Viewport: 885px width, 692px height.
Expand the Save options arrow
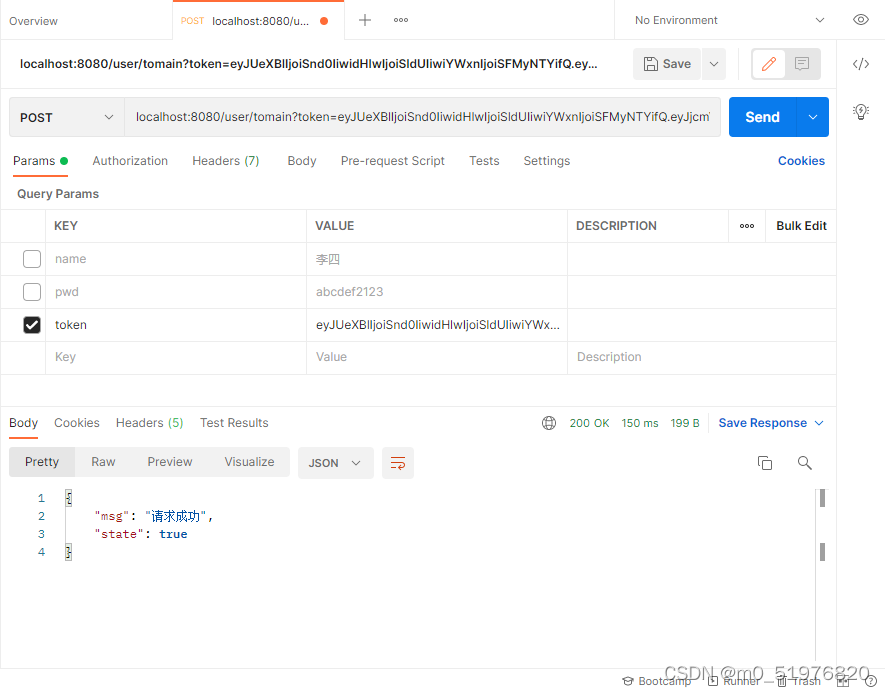[x=713, y=64]
